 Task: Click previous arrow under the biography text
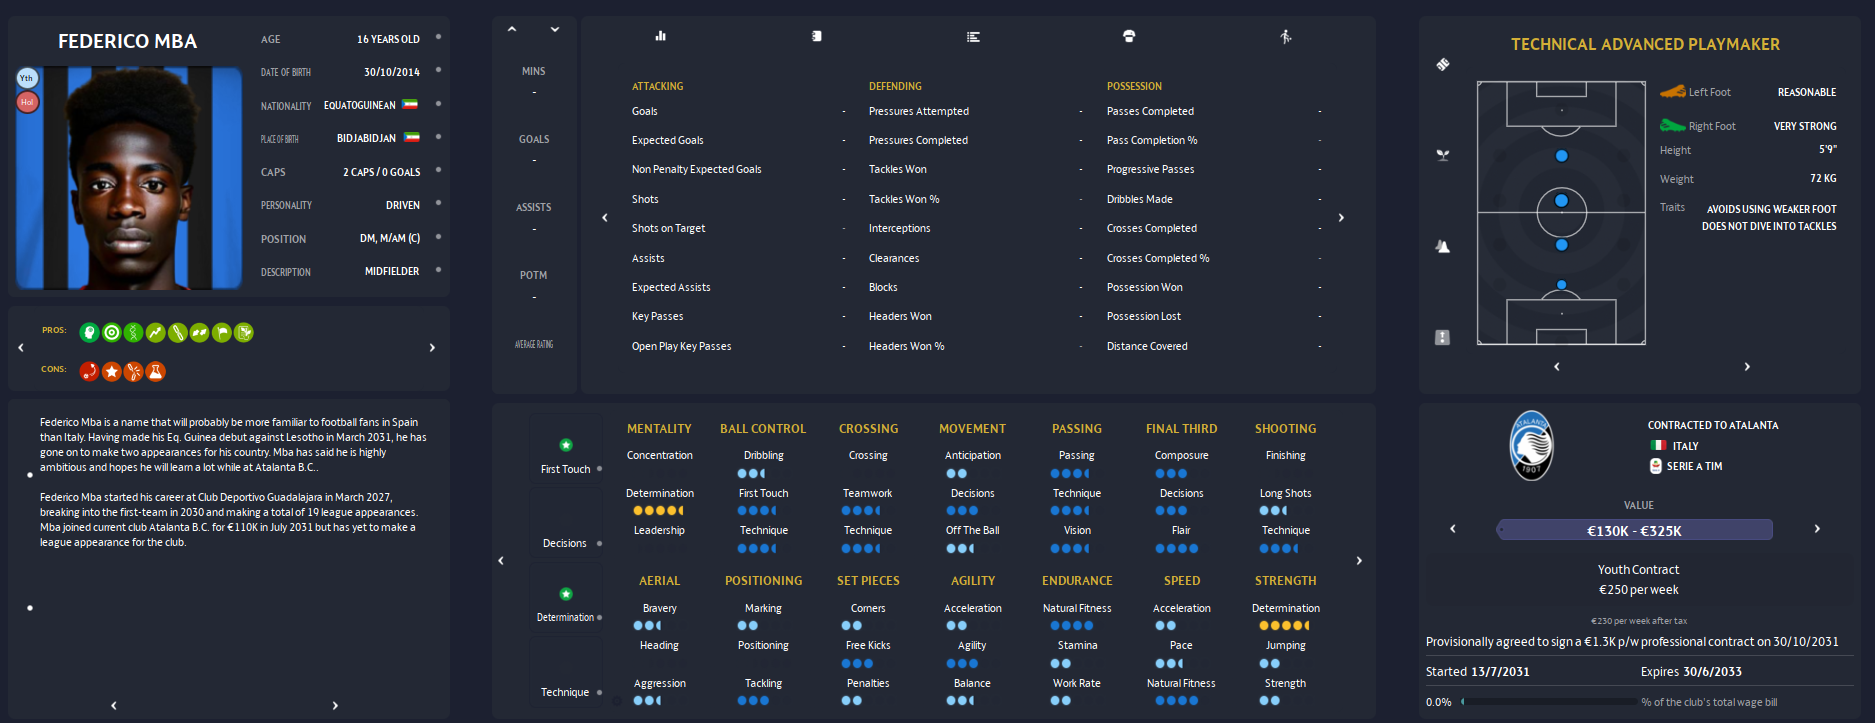[x=114, y=706]
